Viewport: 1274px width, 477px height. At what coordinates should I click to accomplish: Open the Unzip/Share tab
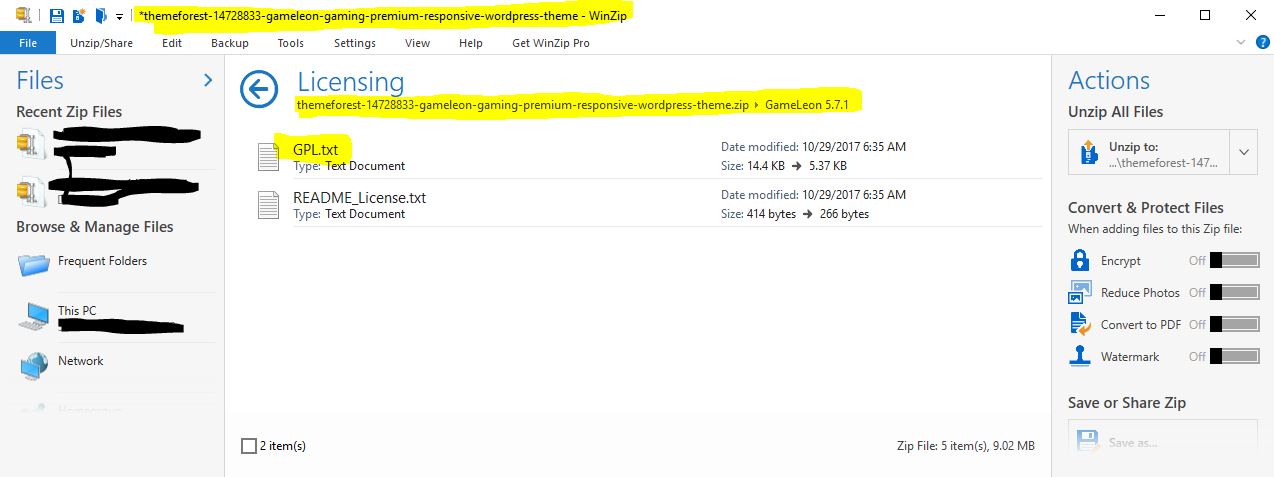pos(101,43)
